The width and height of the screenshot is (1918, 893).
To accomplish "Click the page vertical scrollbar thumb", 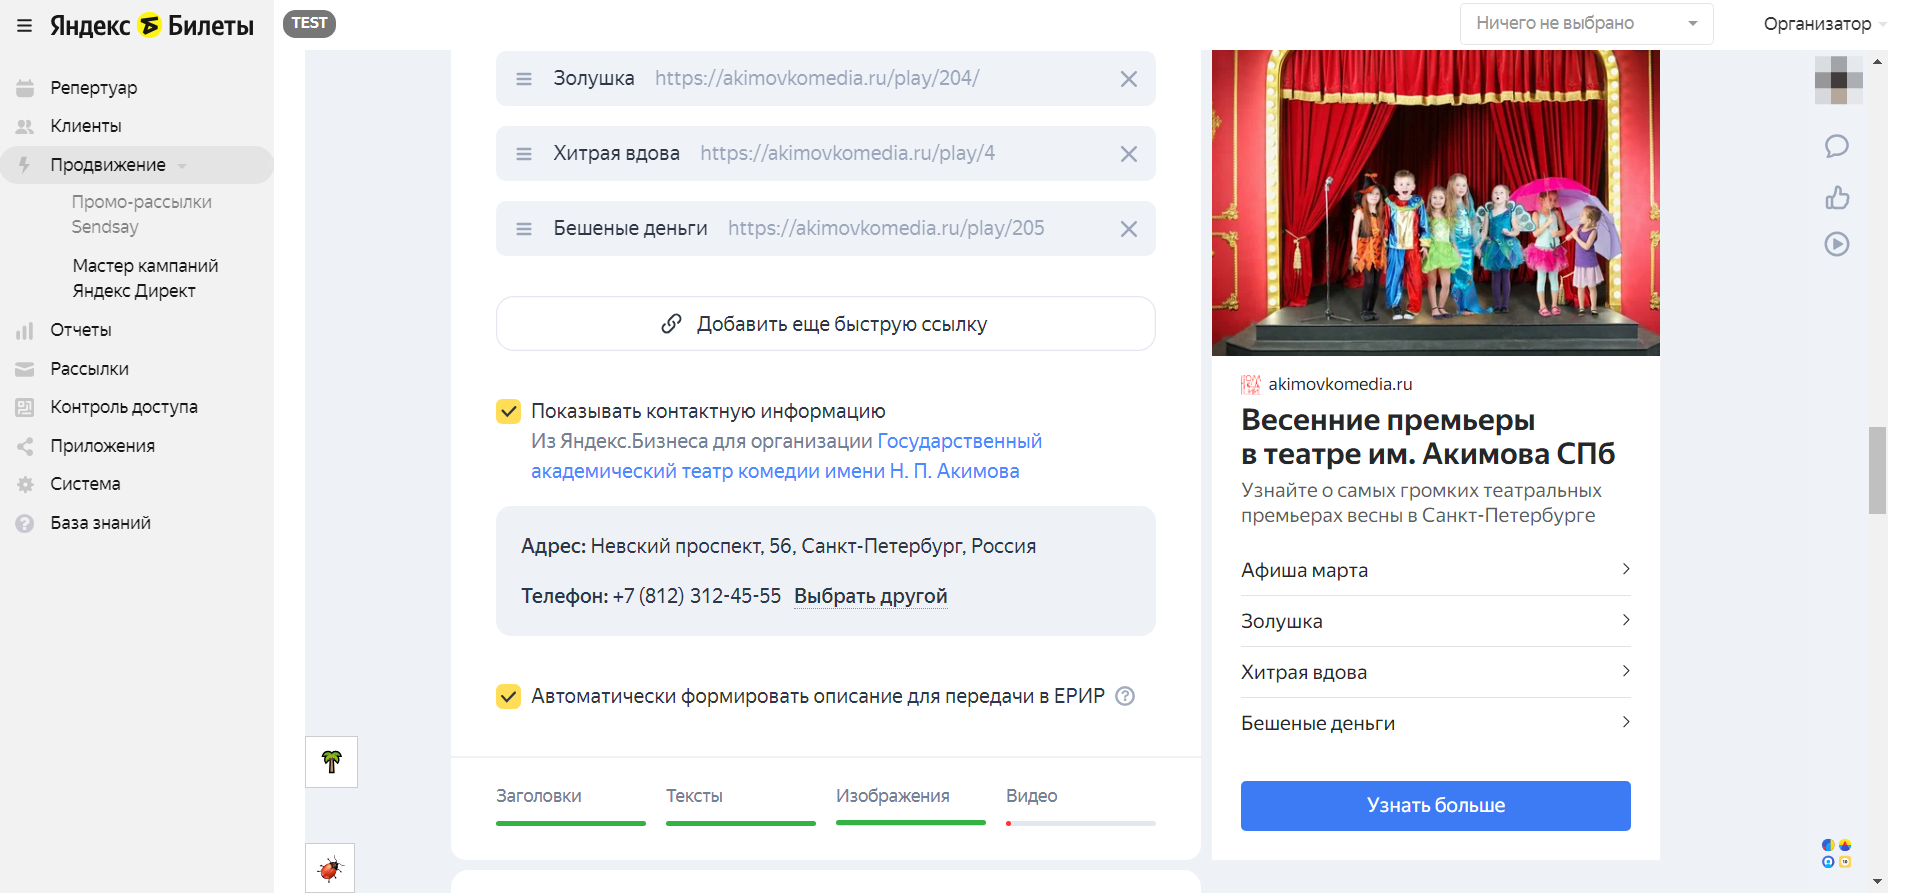I will [1878, 470].
